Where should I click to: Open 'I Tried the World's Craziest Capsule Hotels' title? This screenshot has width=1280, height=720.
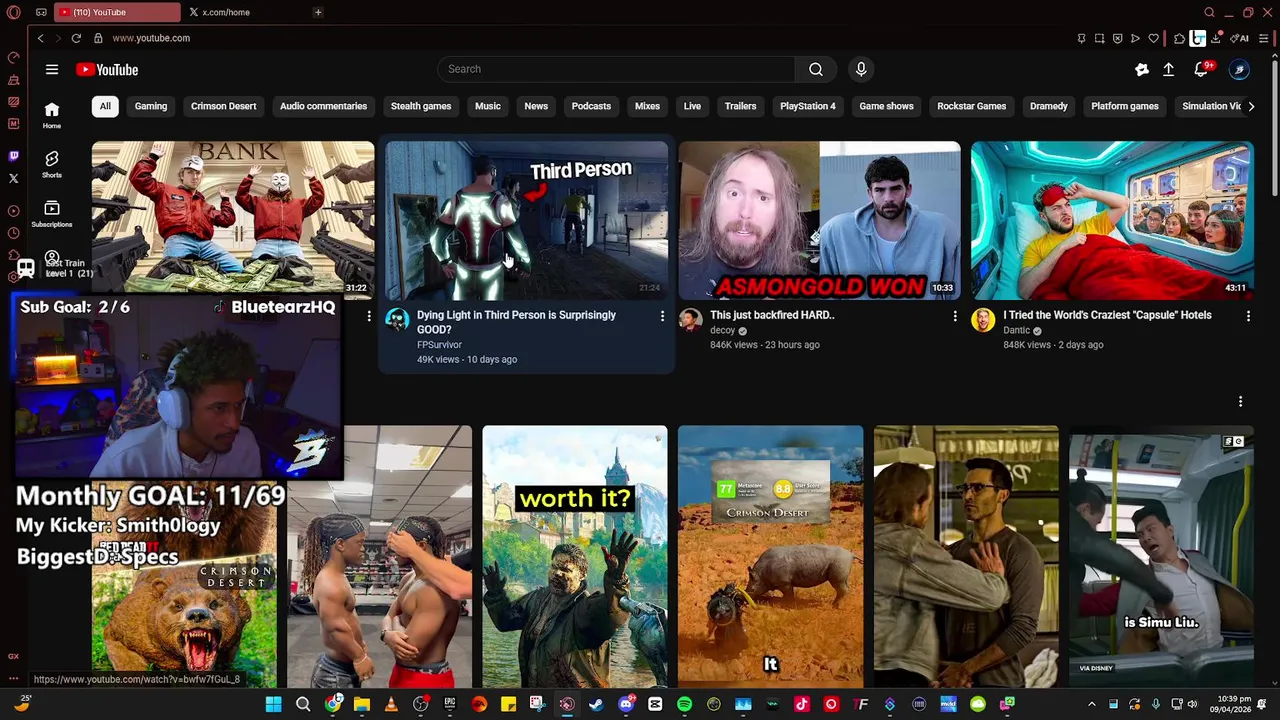1107,315
